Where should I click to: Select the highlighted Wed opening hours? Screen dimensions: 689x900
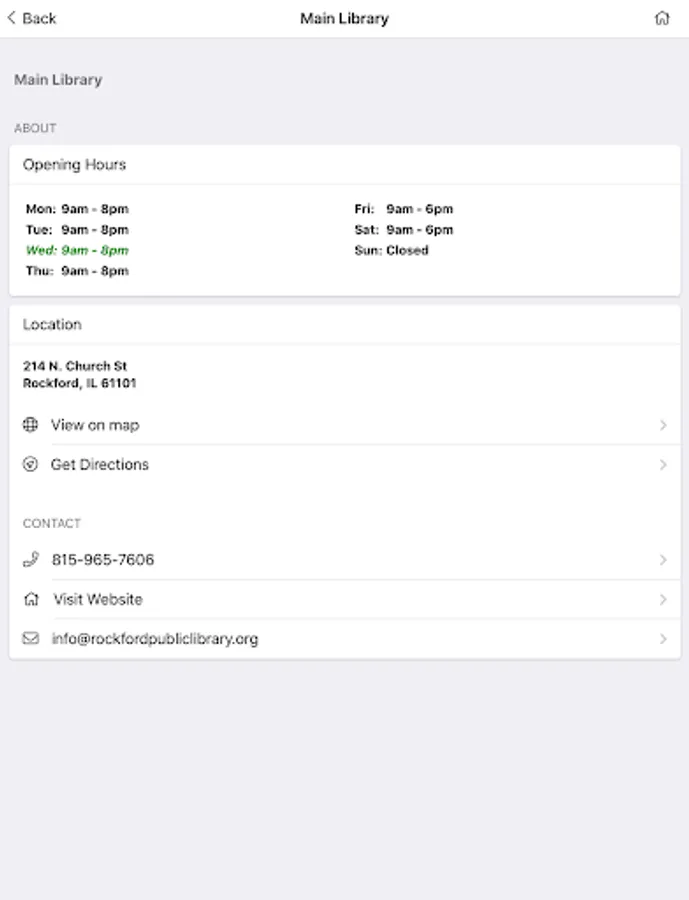[x=77, y=250]
